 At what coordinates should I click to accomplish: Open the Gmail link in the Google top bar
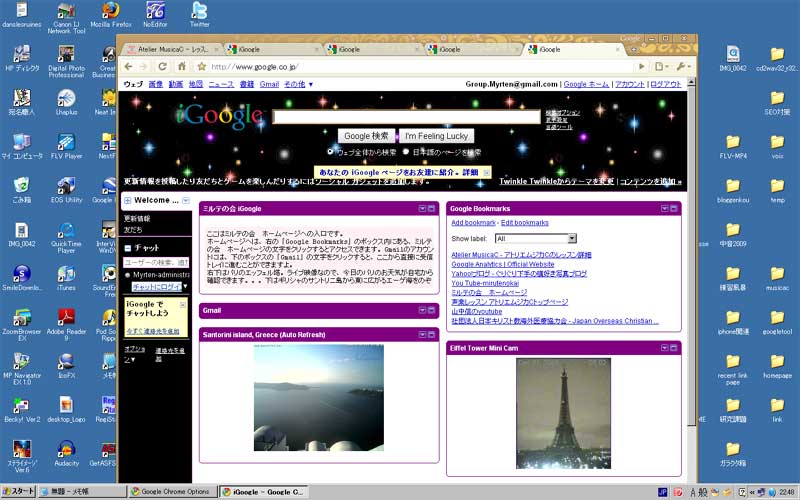pos(269,84)
